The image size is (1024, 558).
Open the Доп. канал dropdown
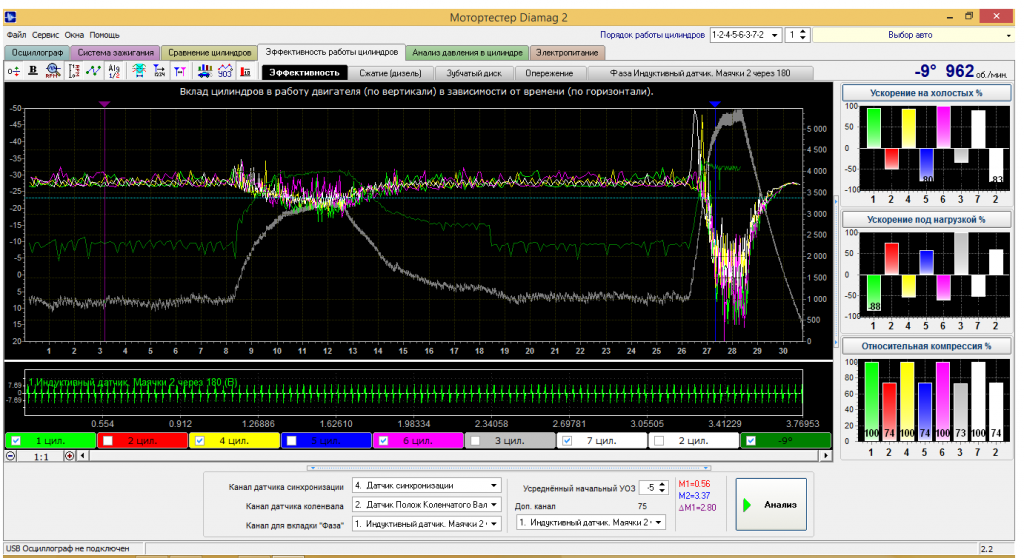click(x=591, y=522)
